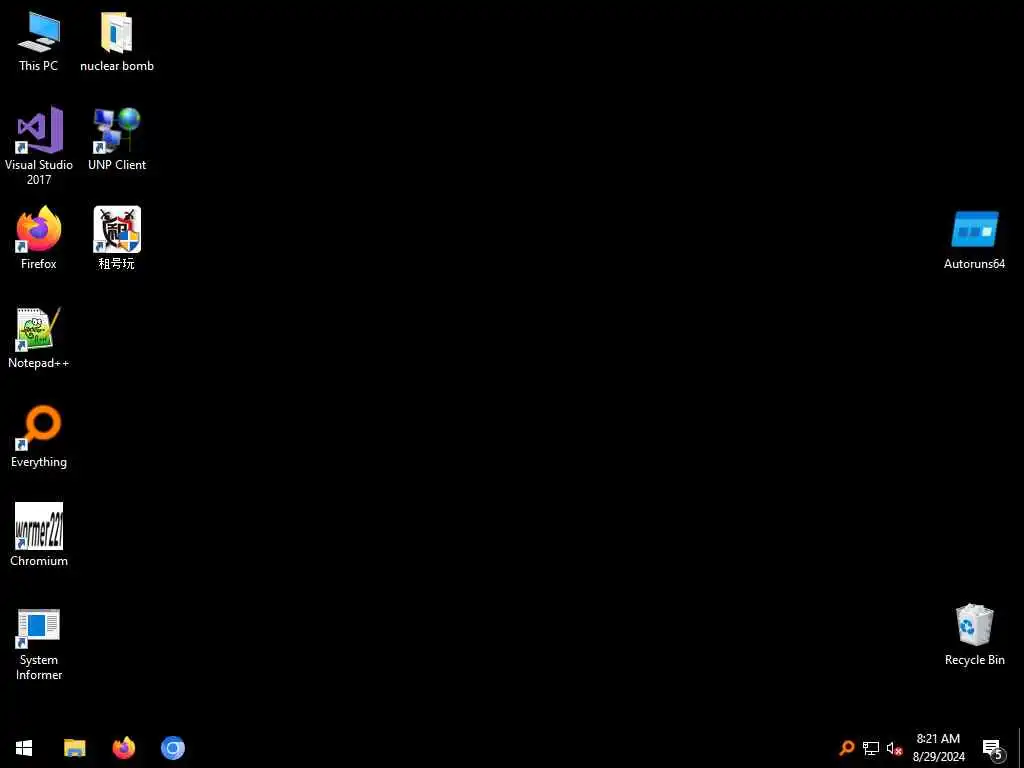
Task: Select the Everything search shortcut
Action: 39,437
